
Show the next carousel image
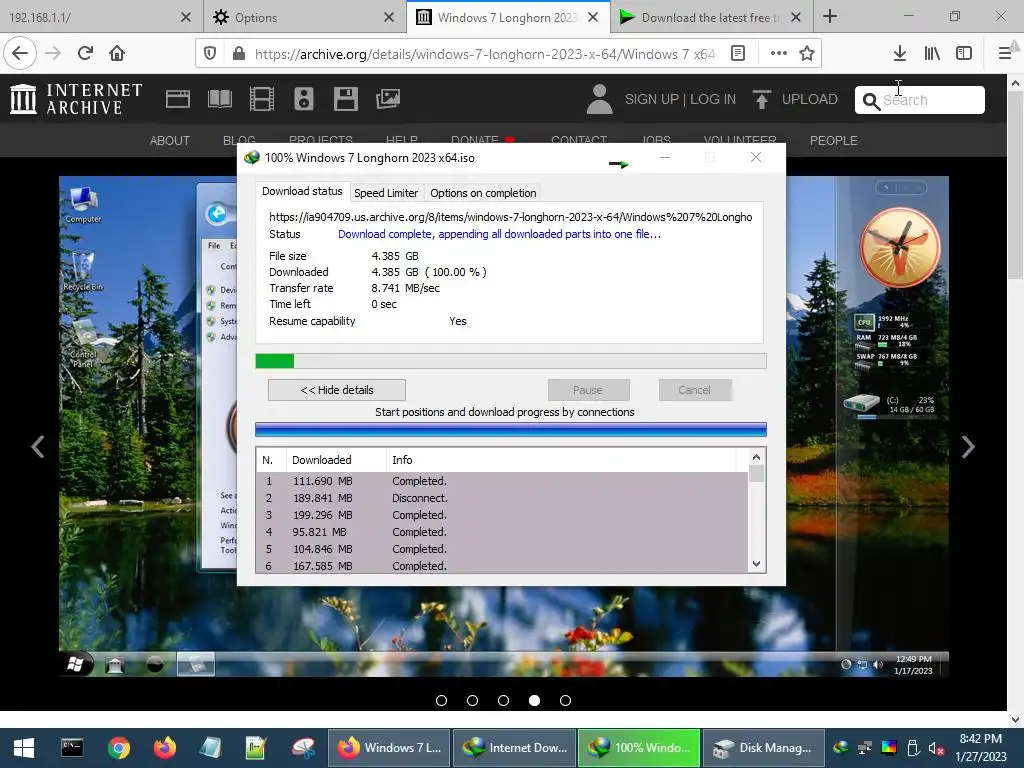[x=968, y=447]
